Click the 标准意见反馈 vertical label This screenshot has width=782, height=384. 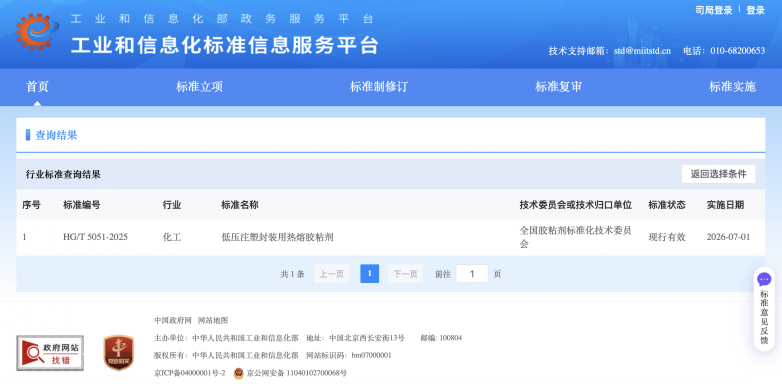pyautogui.click(x=764, y=317)
